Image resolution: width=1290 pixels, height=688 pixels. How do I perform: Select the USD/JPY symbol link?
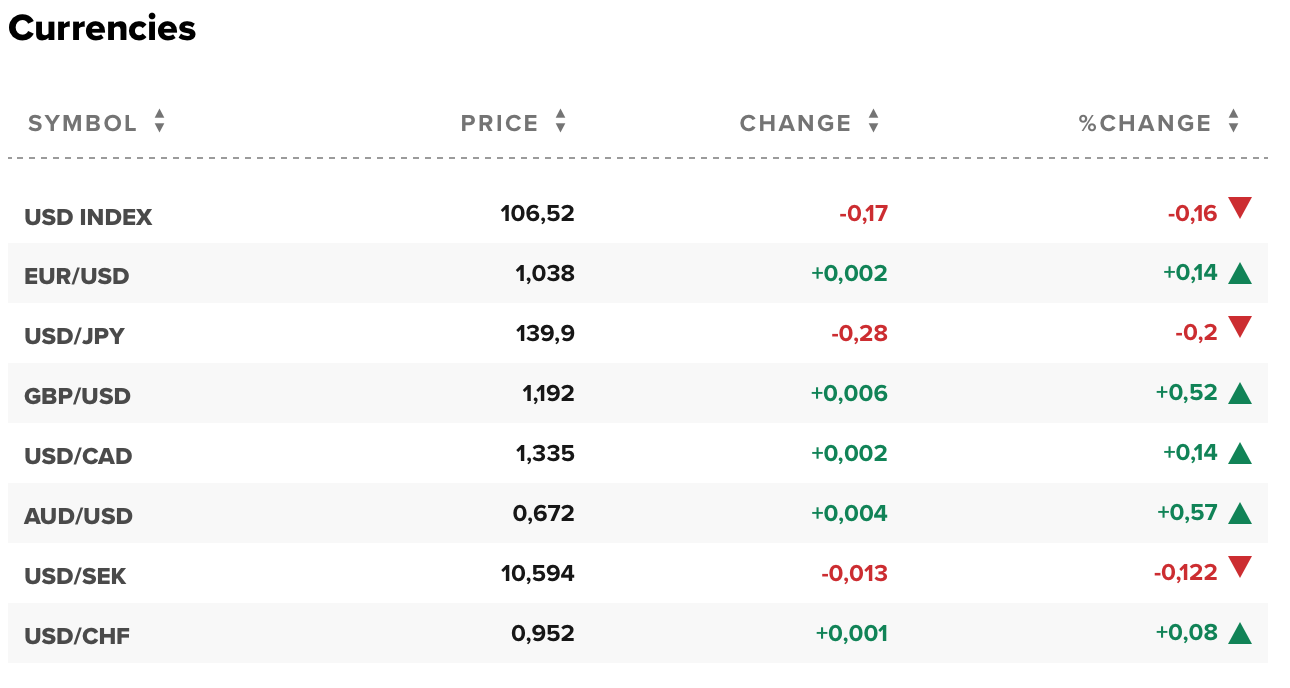75,336
